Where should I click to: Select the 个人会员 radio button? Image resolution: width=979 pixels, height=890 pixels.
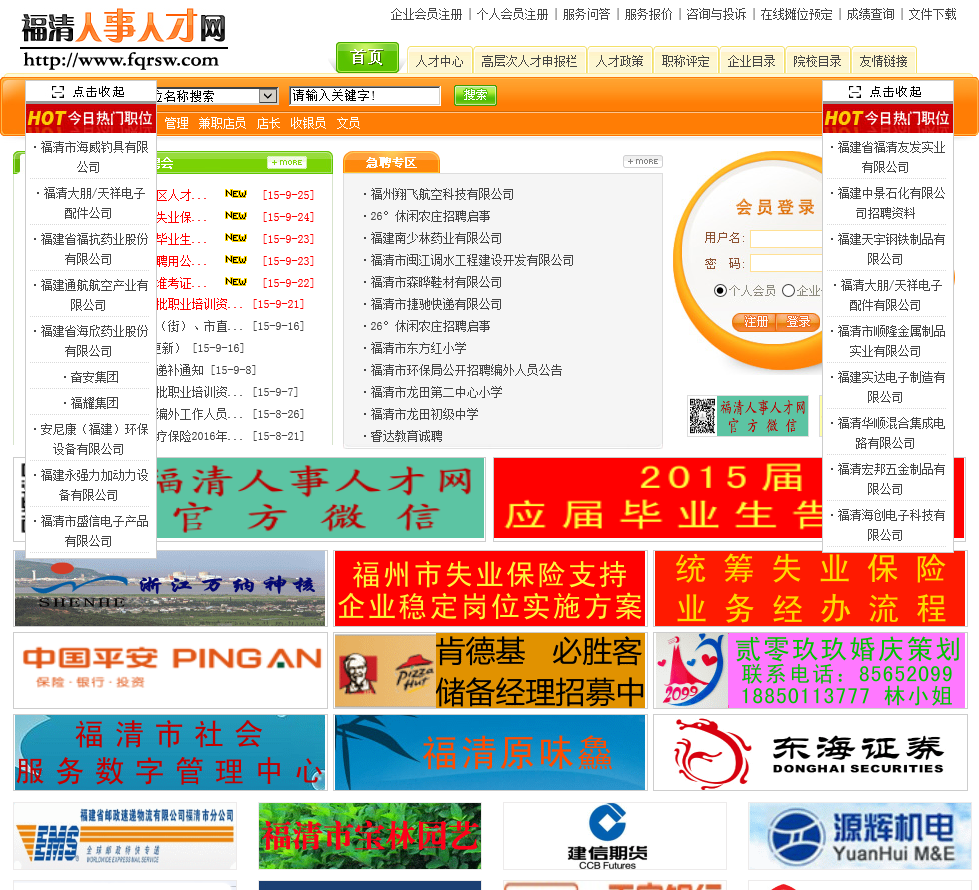click(720, 290)
